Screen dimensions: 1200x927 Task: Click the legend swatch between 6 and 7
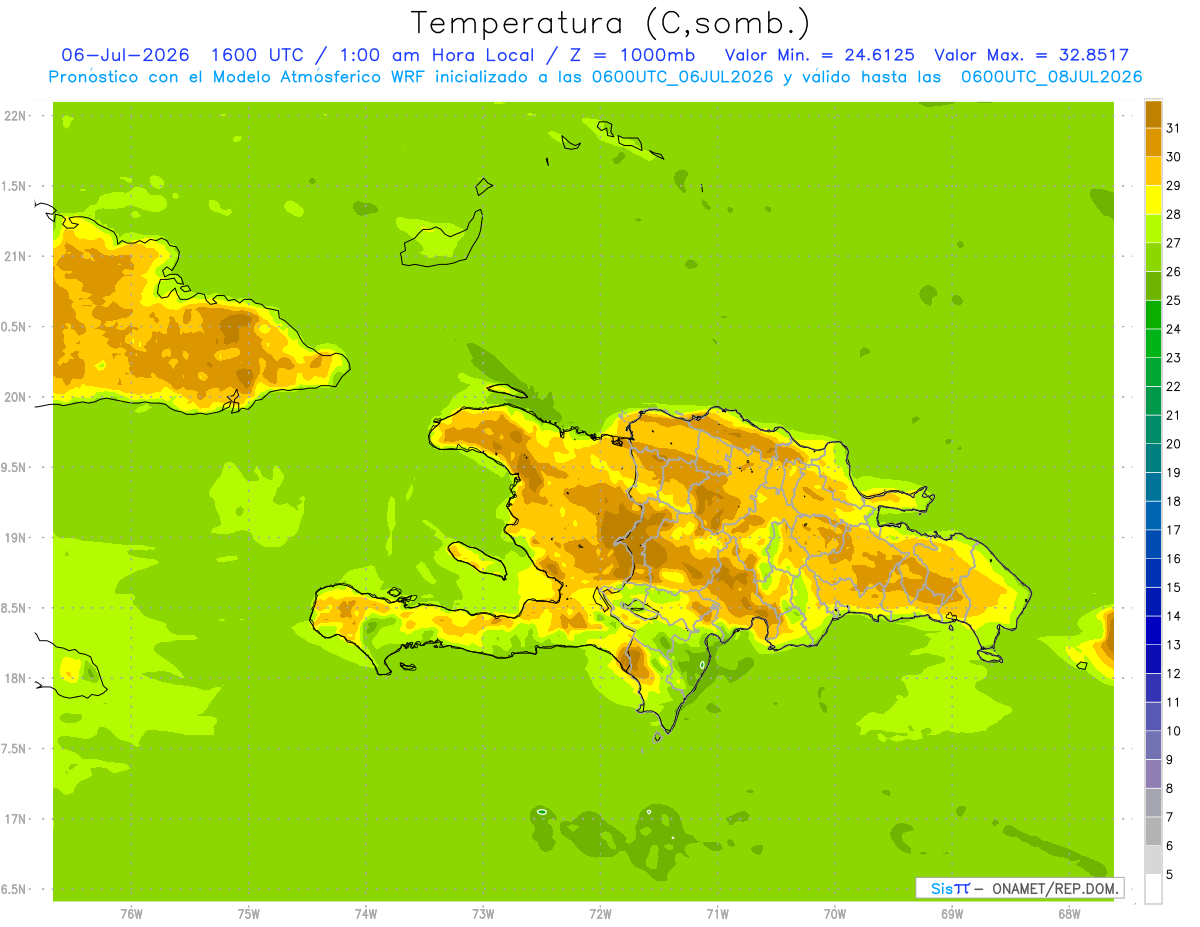1153,830
